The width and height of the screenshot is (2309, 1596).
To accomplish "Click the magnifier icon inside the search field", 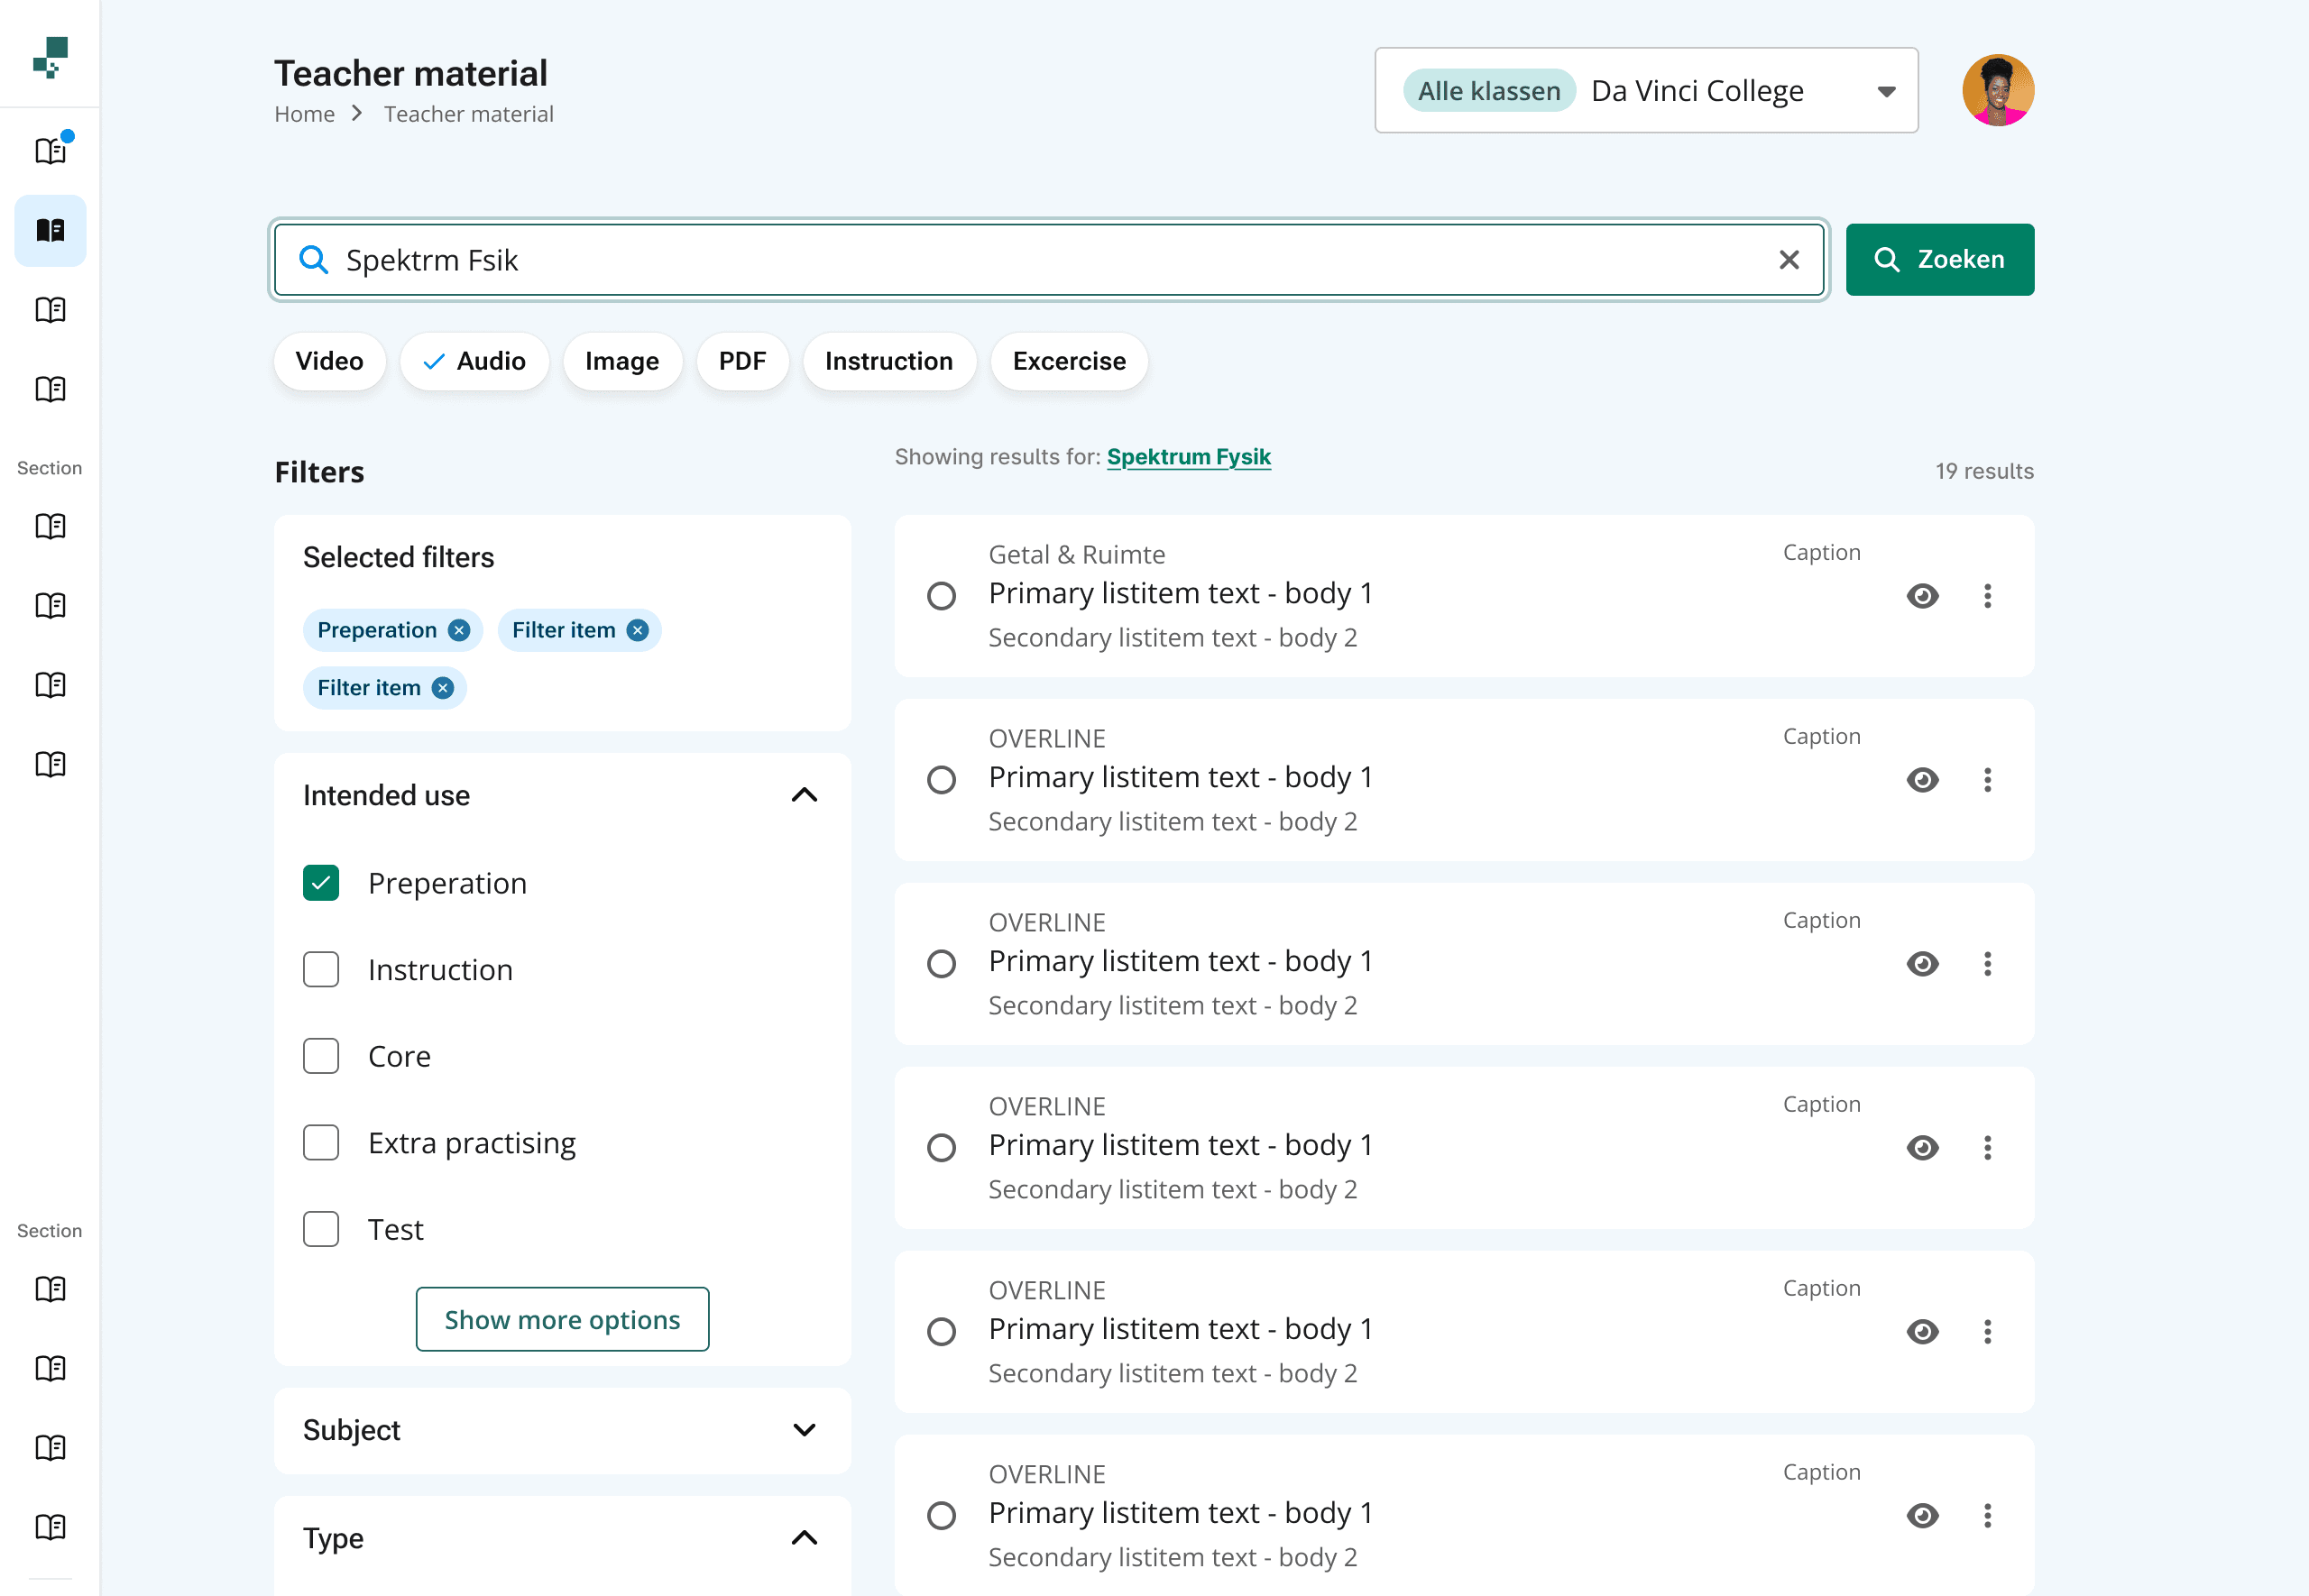I will click(314, 260).
